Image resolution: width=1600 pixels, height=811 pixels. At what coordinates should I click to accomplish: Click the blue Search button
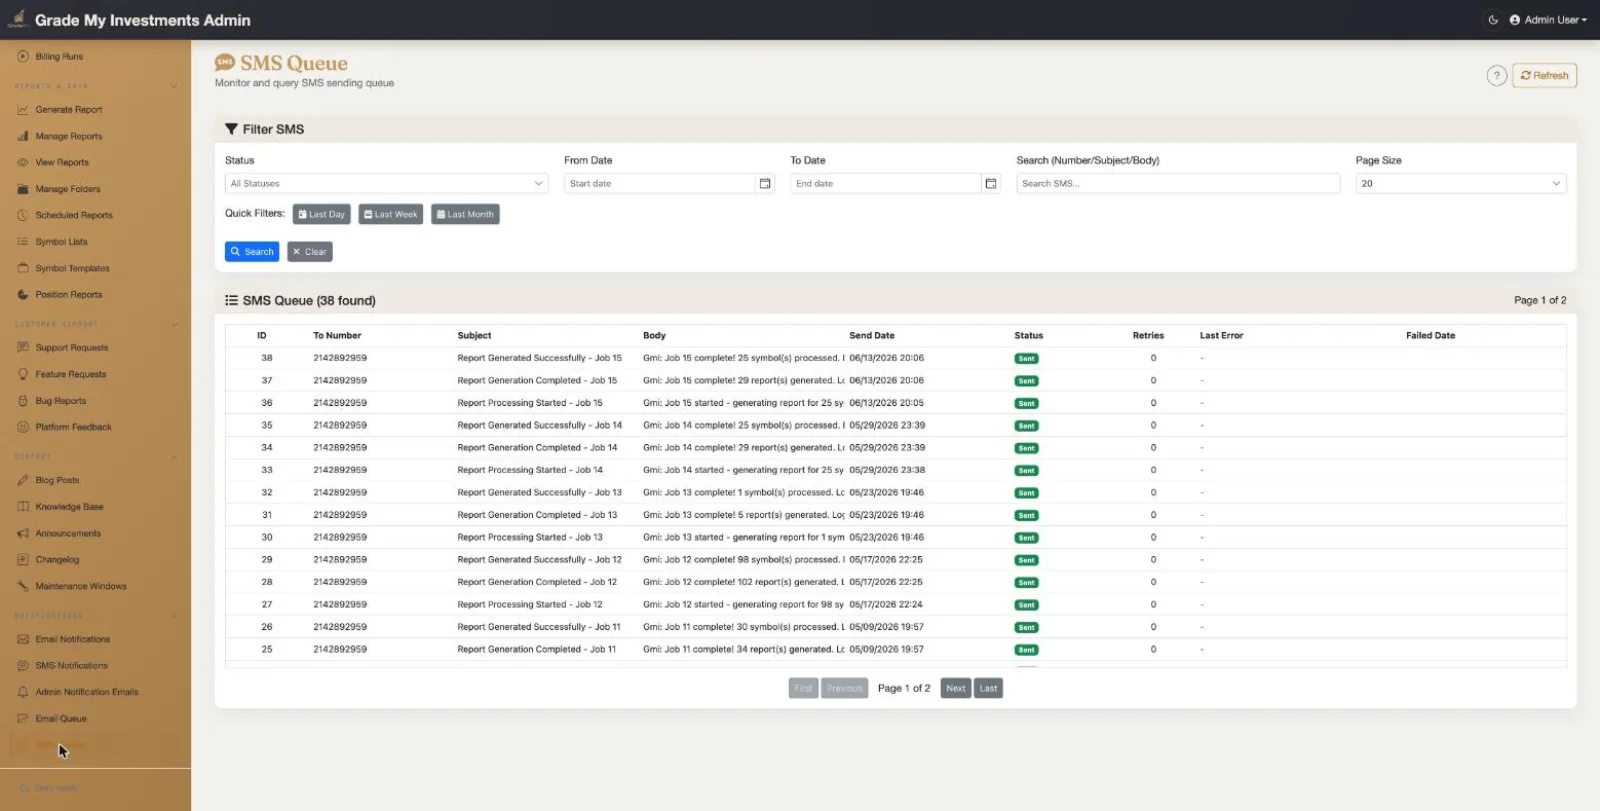(252, 252)
